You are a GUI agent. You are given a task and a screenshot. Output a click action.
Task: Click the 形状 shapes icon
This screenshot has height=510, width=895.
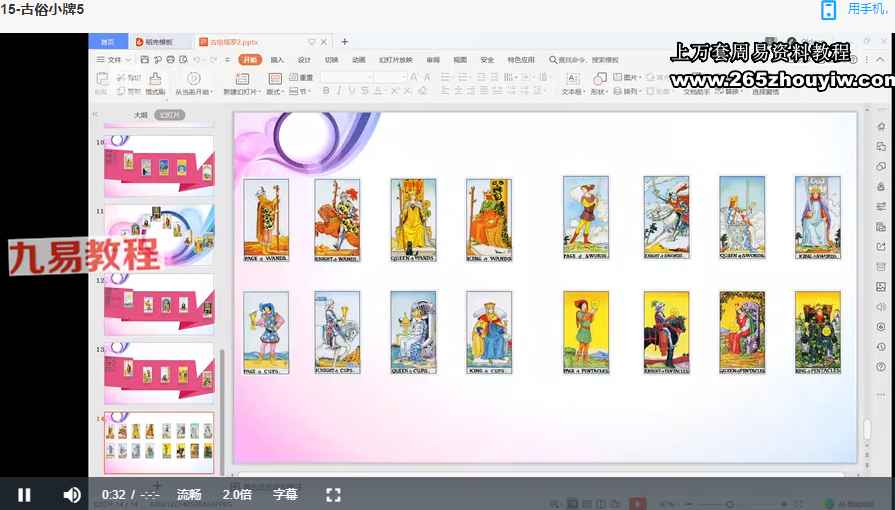coord(599,78)
